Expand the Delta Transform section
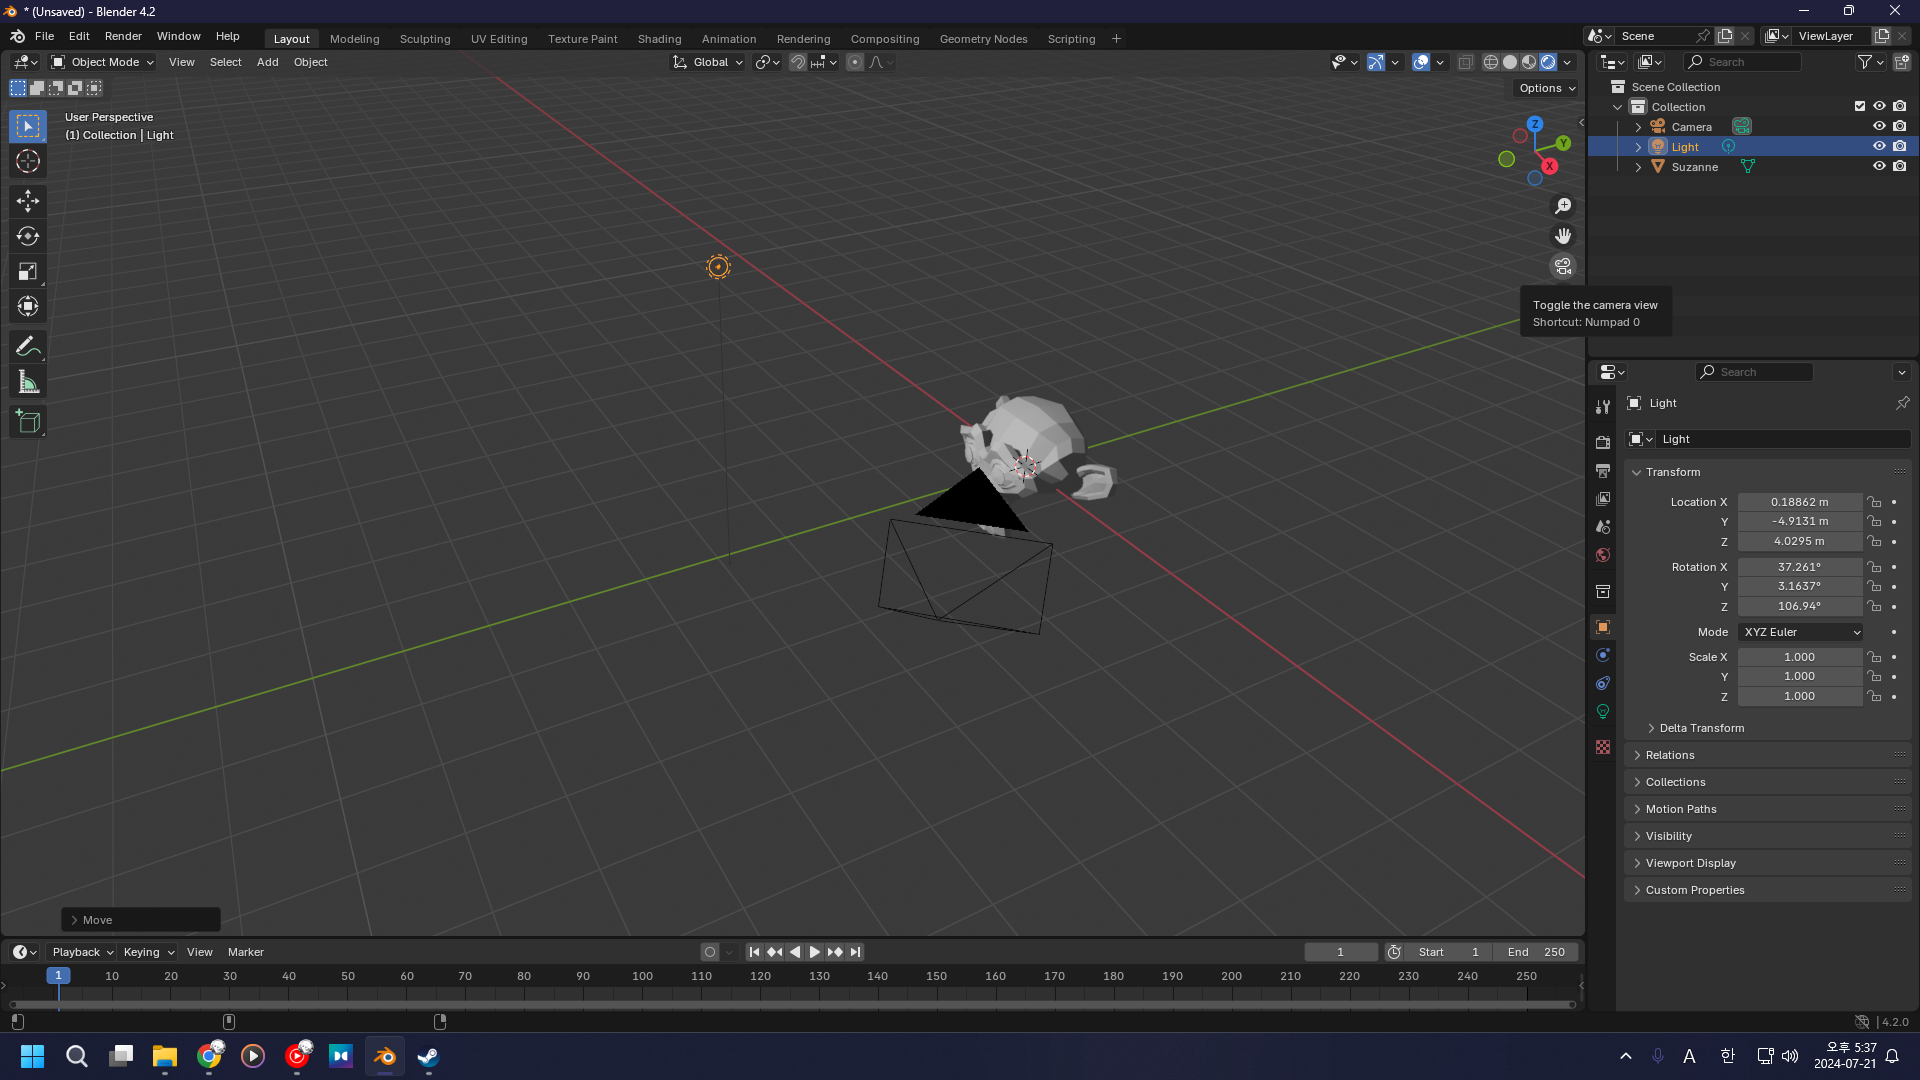 click(1701, 728)
